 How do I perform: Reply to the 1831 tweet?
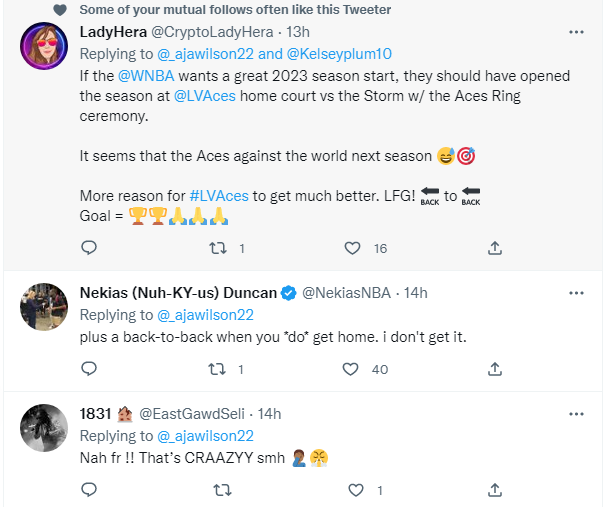click(x=89, y=490)
